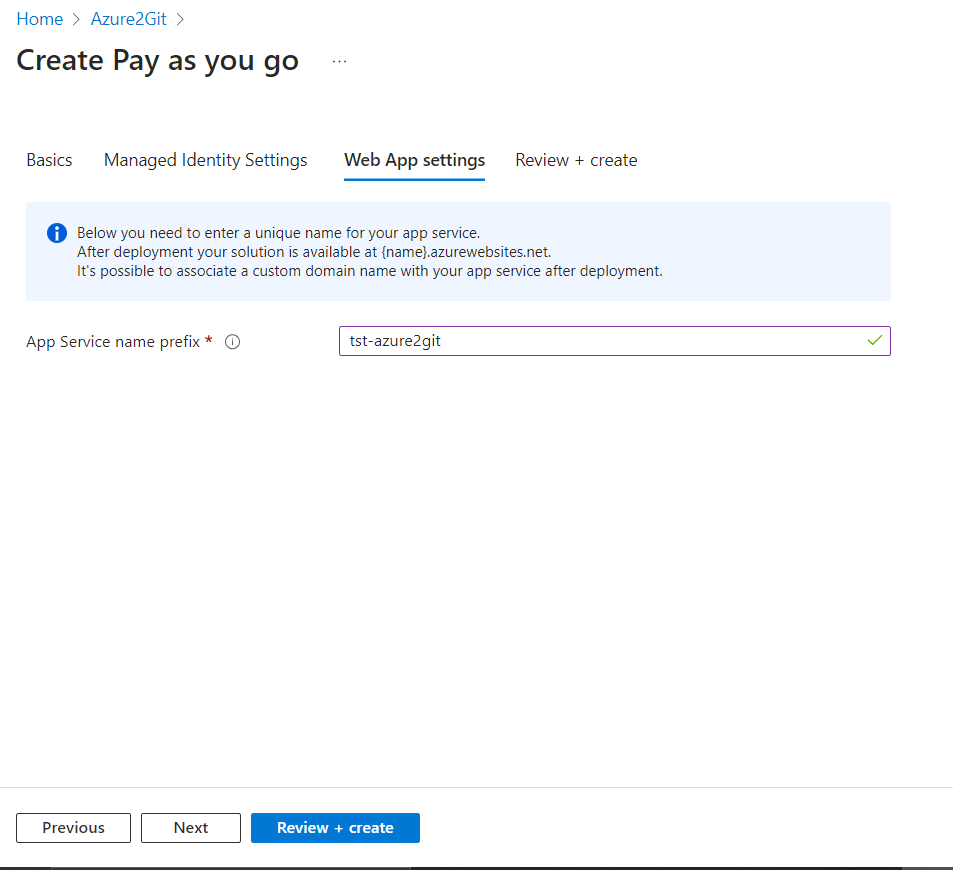Click the chevron after the Azure2Git breadcrumb

[180, 18]
